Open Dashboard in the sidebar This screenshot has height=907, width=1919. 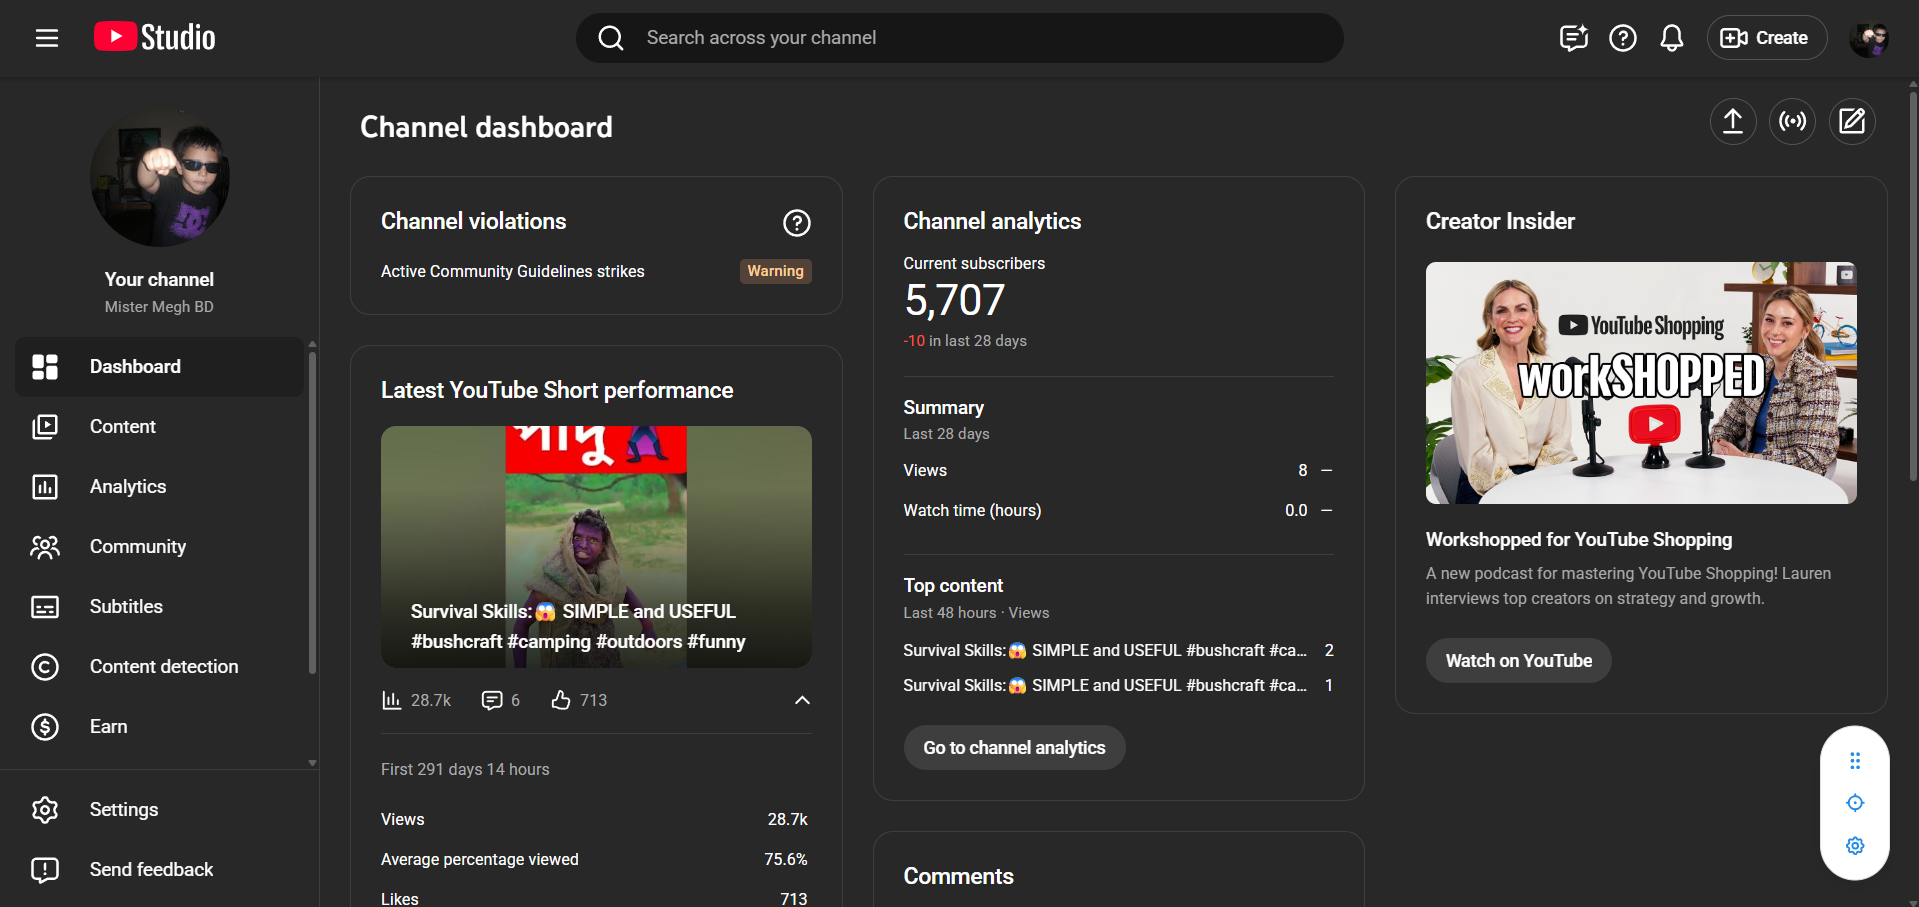(x=160, y=367)
